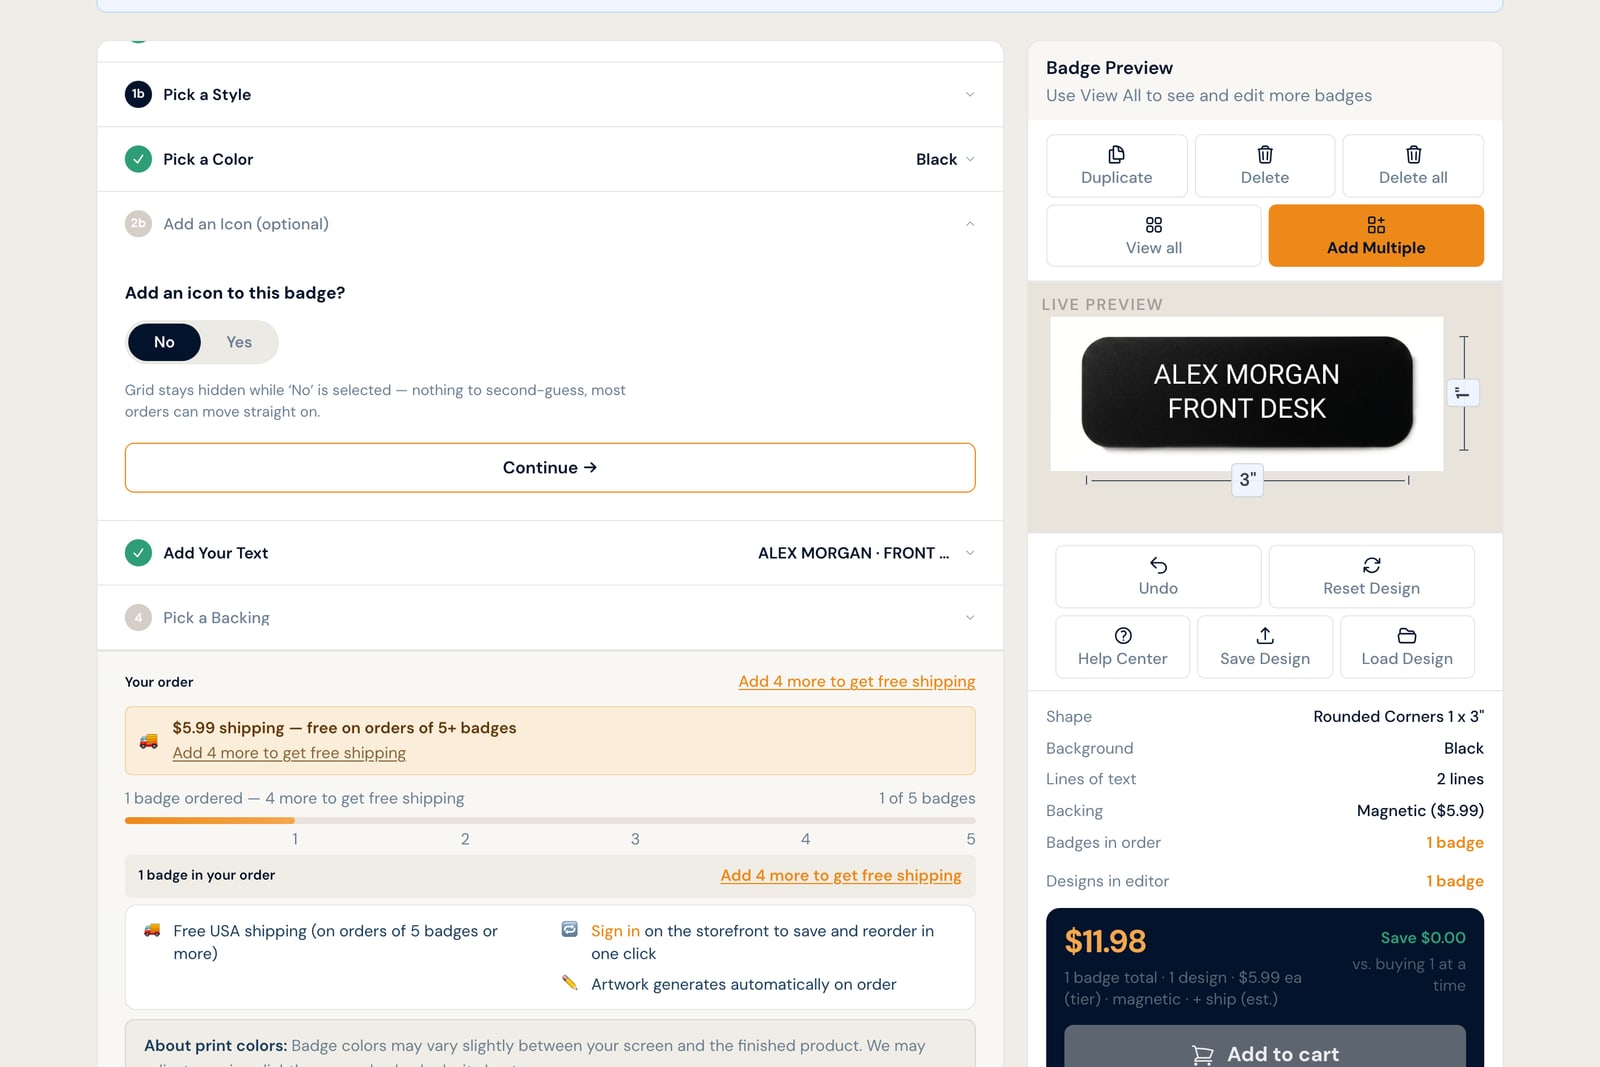Click the Continue button

(550, 468)
